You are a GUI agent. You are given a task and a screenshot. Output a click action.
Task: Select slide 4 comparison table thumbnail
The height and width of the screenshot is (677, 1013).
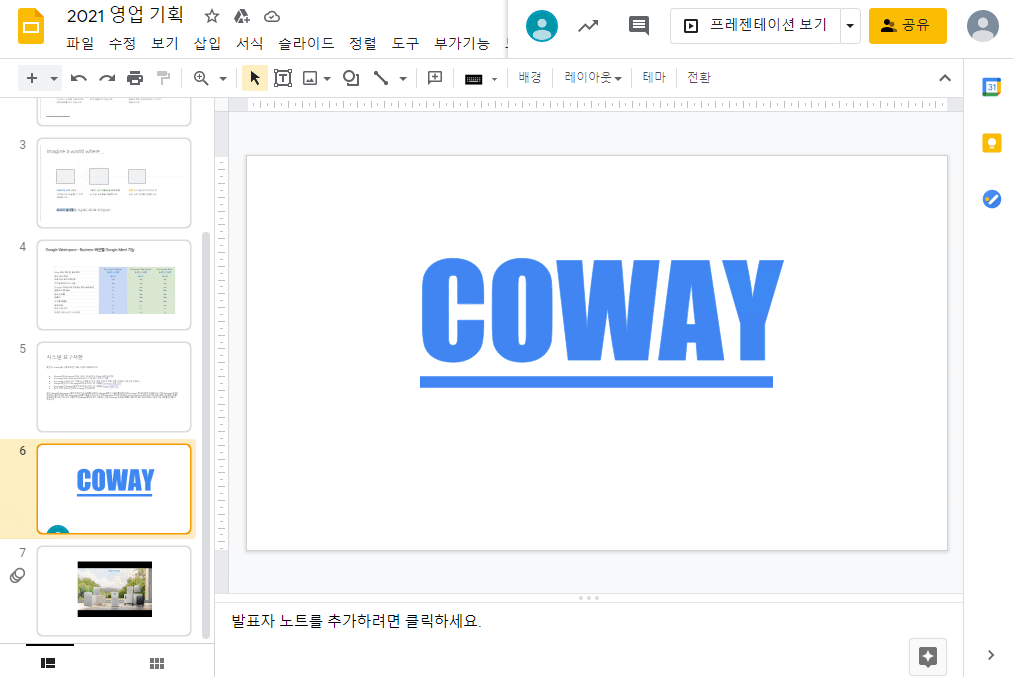point(114,285)
